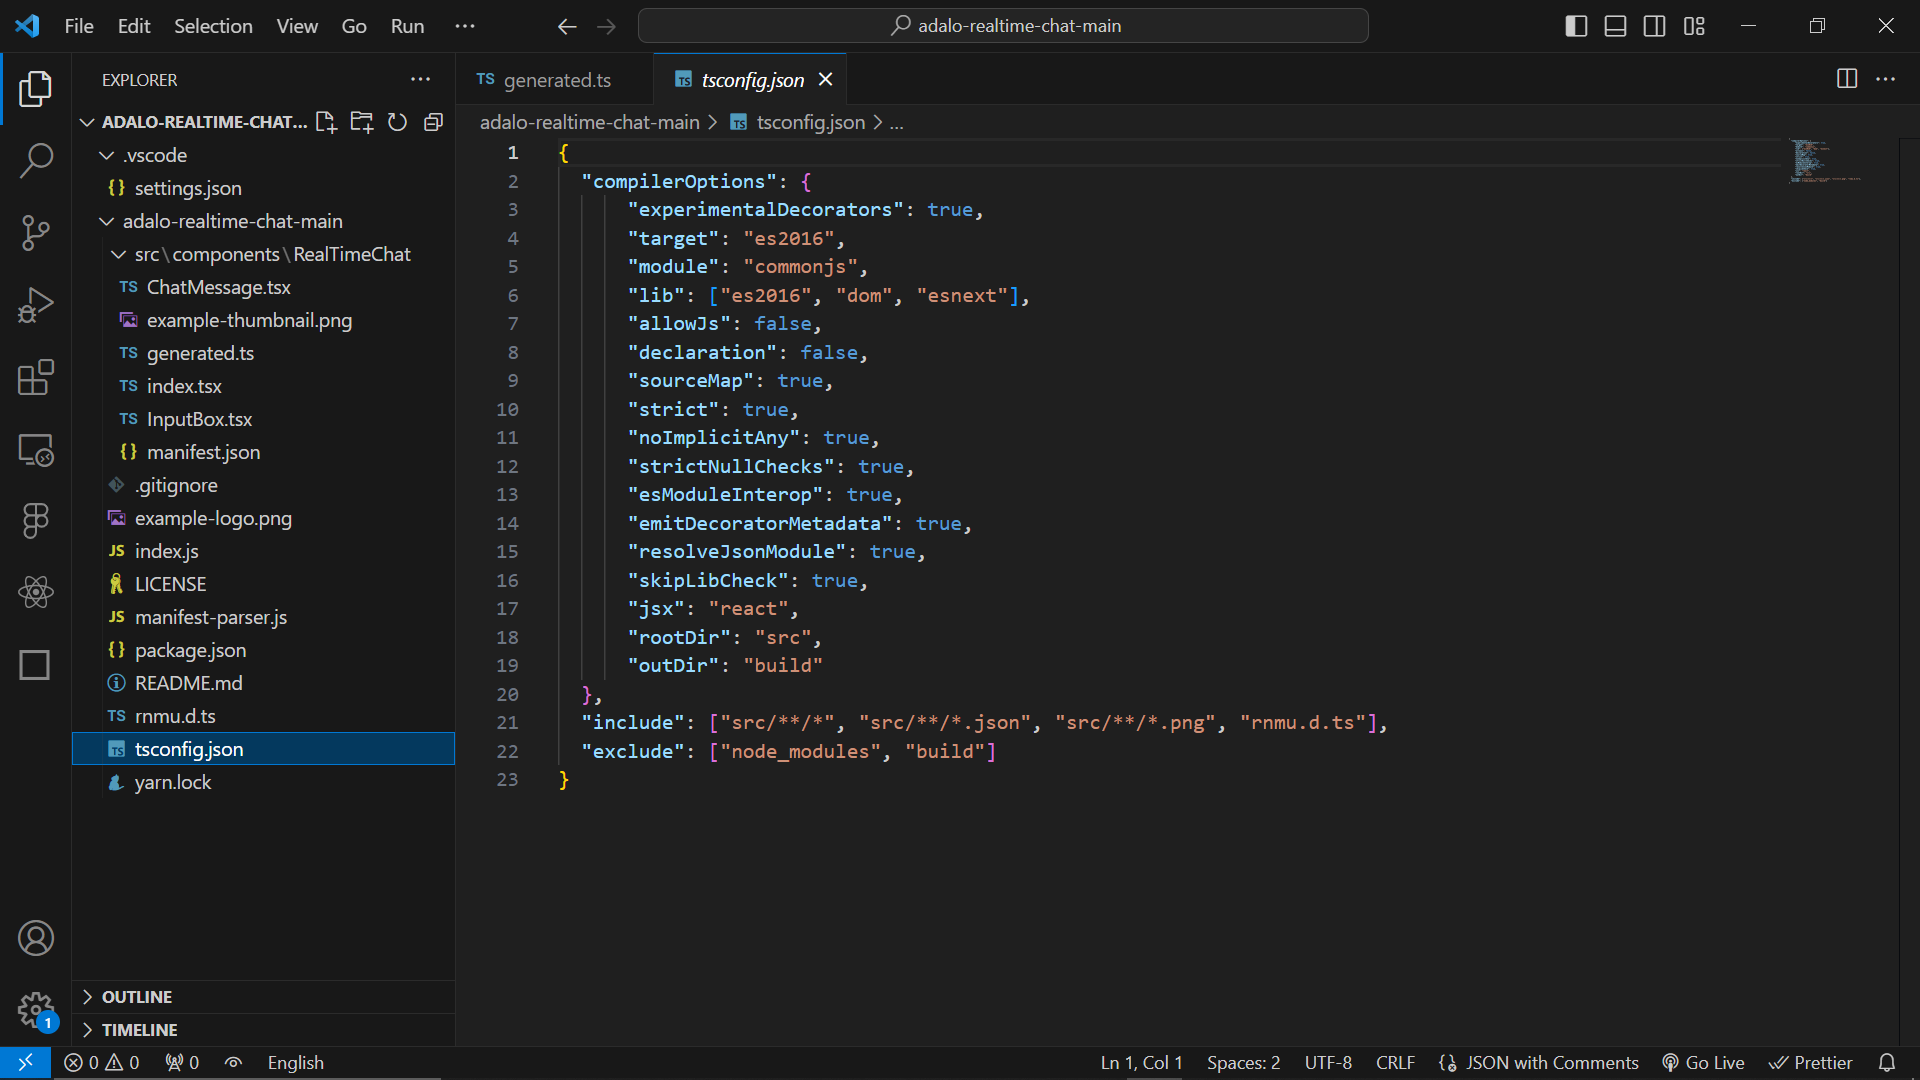Collapse the .vscode folder
This screenshot has height=1080, width=1920.
107,155
